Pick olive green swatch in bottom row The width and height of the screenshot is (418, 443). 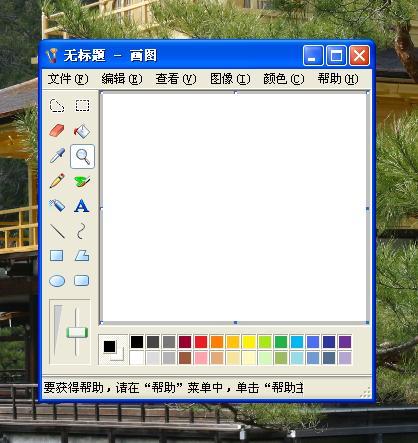tap(281, 358)
